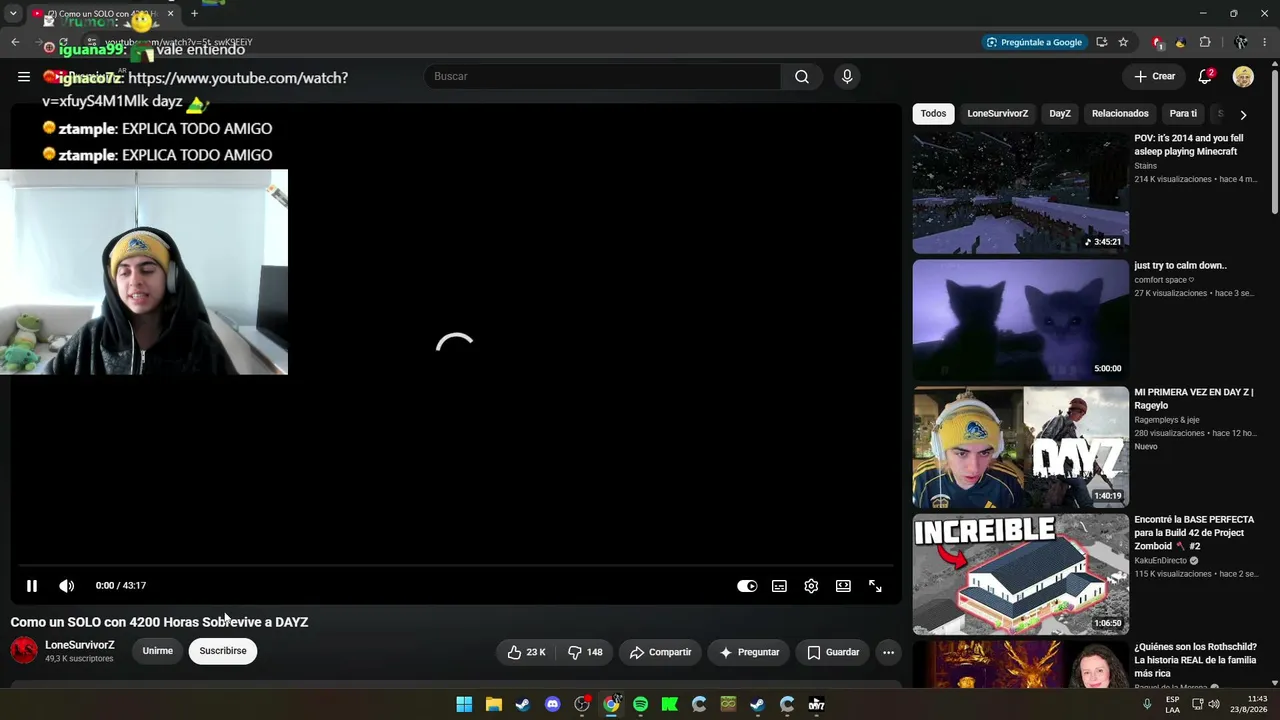
Task: Toggle the autoplay switch
Action: coord(747,586)
